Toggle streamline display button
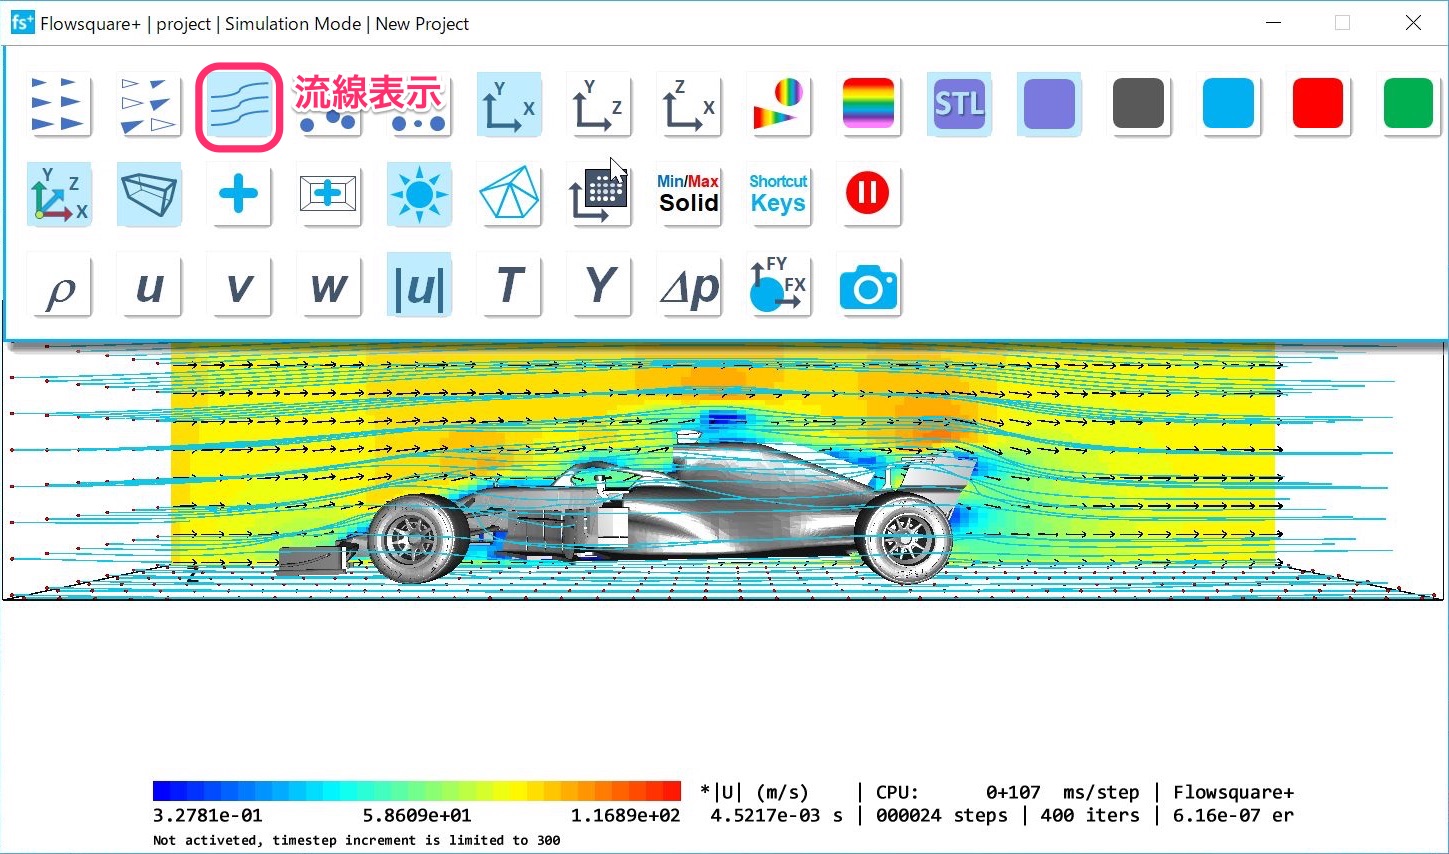Image resolution: width=1449 pixels, height=854 pixels. coord(239,107)
